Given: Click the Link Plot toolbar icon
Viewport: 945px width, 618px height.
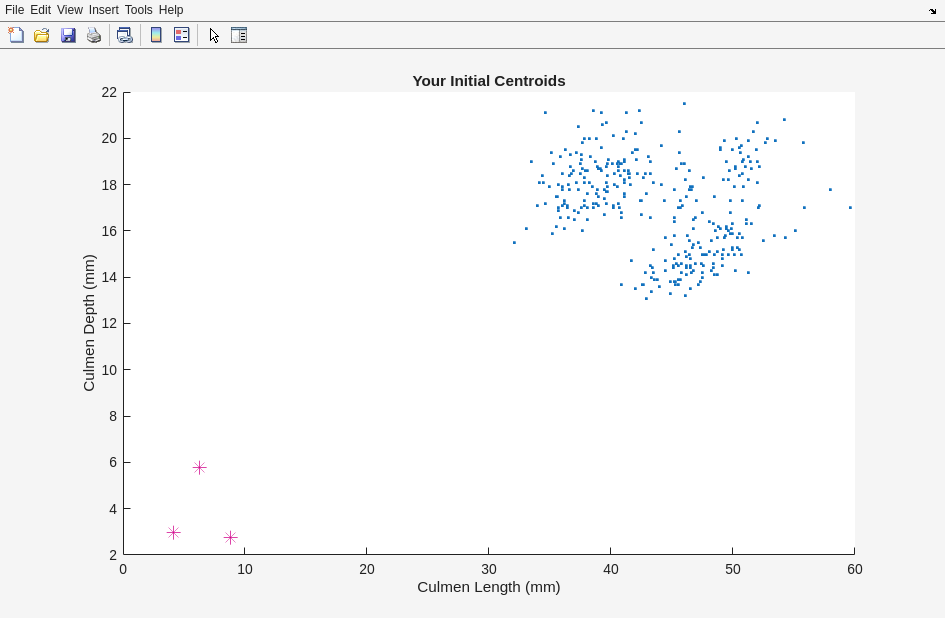Looking at the screenshot, I should [x=124, y=35].
